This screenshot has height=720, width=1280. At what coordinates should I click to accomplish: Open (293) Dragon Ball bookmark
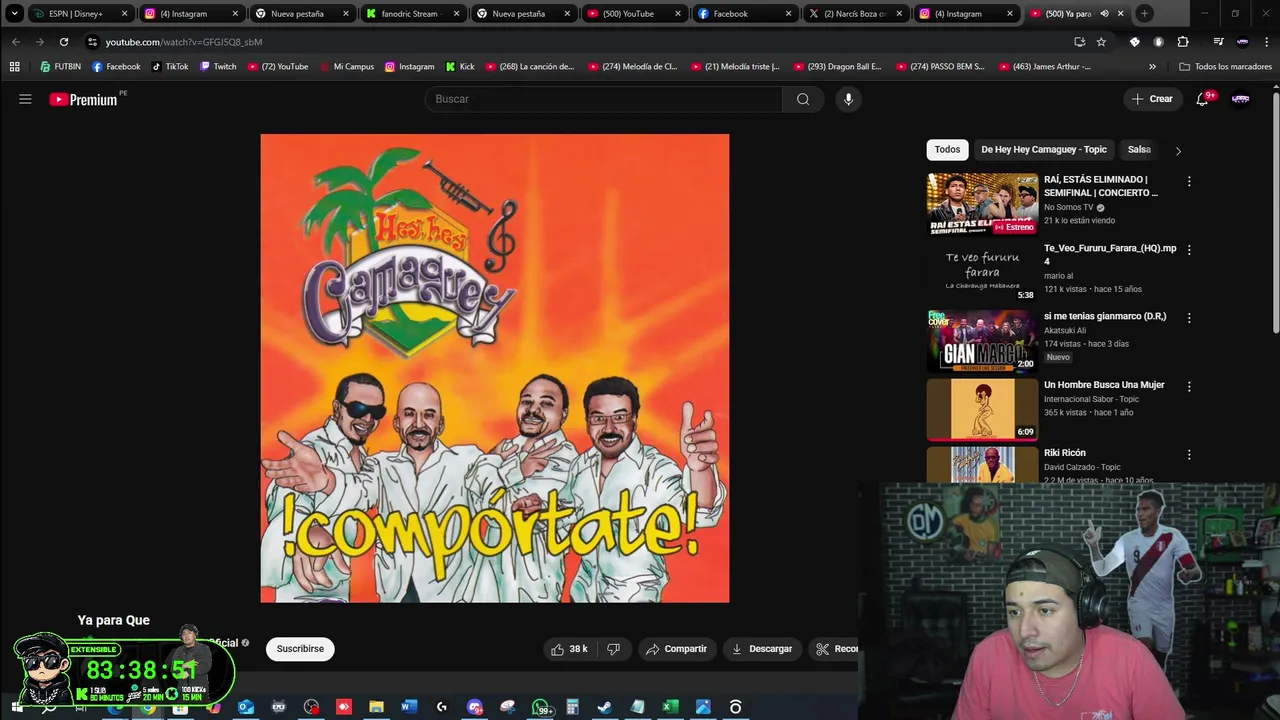(x=838, y=67)
